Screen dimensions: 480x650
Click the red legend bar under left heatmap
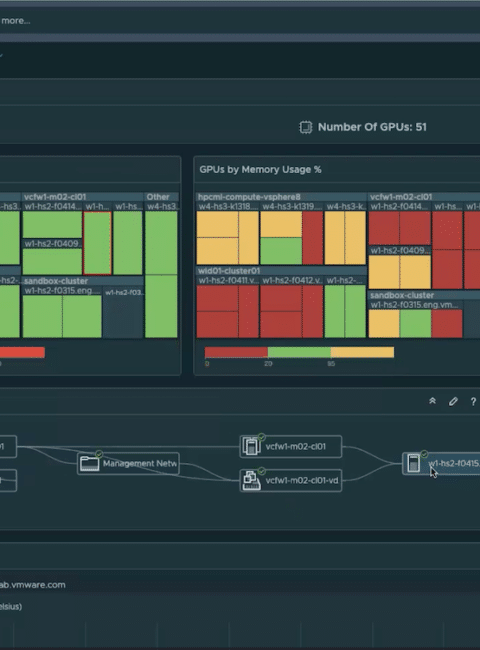click(22, 352)
